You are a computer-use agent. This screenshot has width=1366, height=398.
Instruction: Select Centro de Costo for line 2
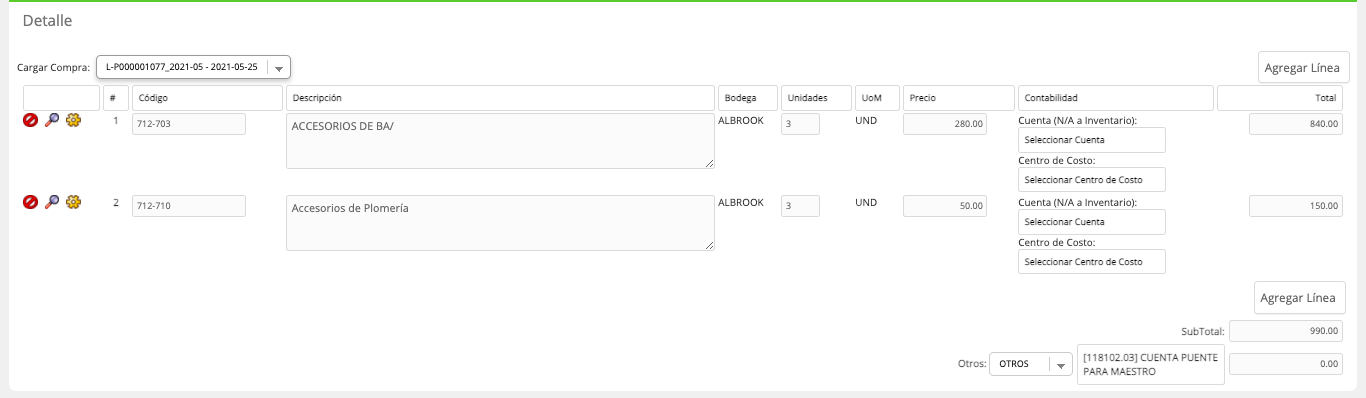[1091, 262]
